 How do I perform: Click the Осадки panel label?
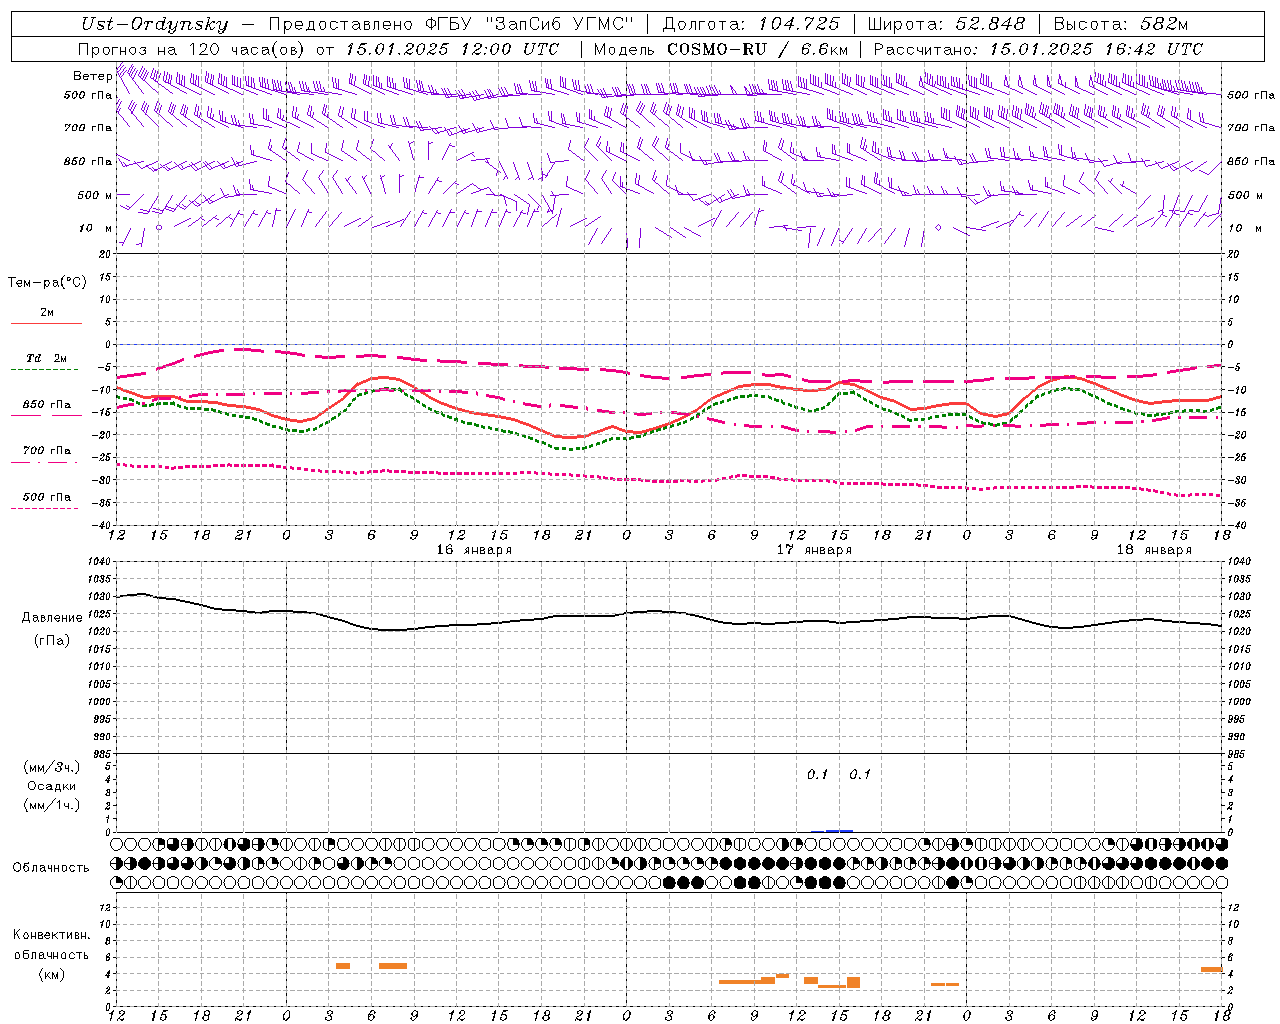(51, 786)
